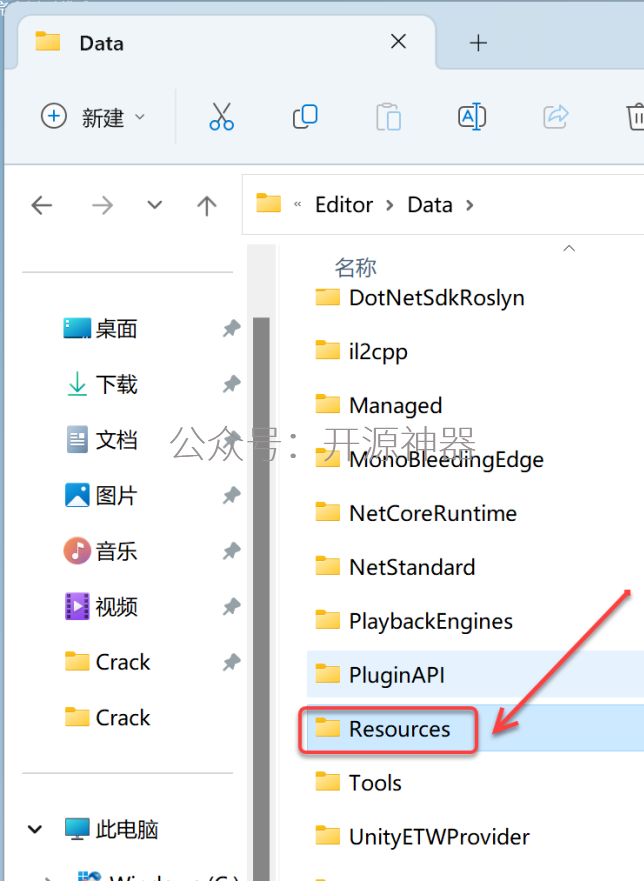Click the Cut scissors icon
644x881 pixels.
[221, 117]
